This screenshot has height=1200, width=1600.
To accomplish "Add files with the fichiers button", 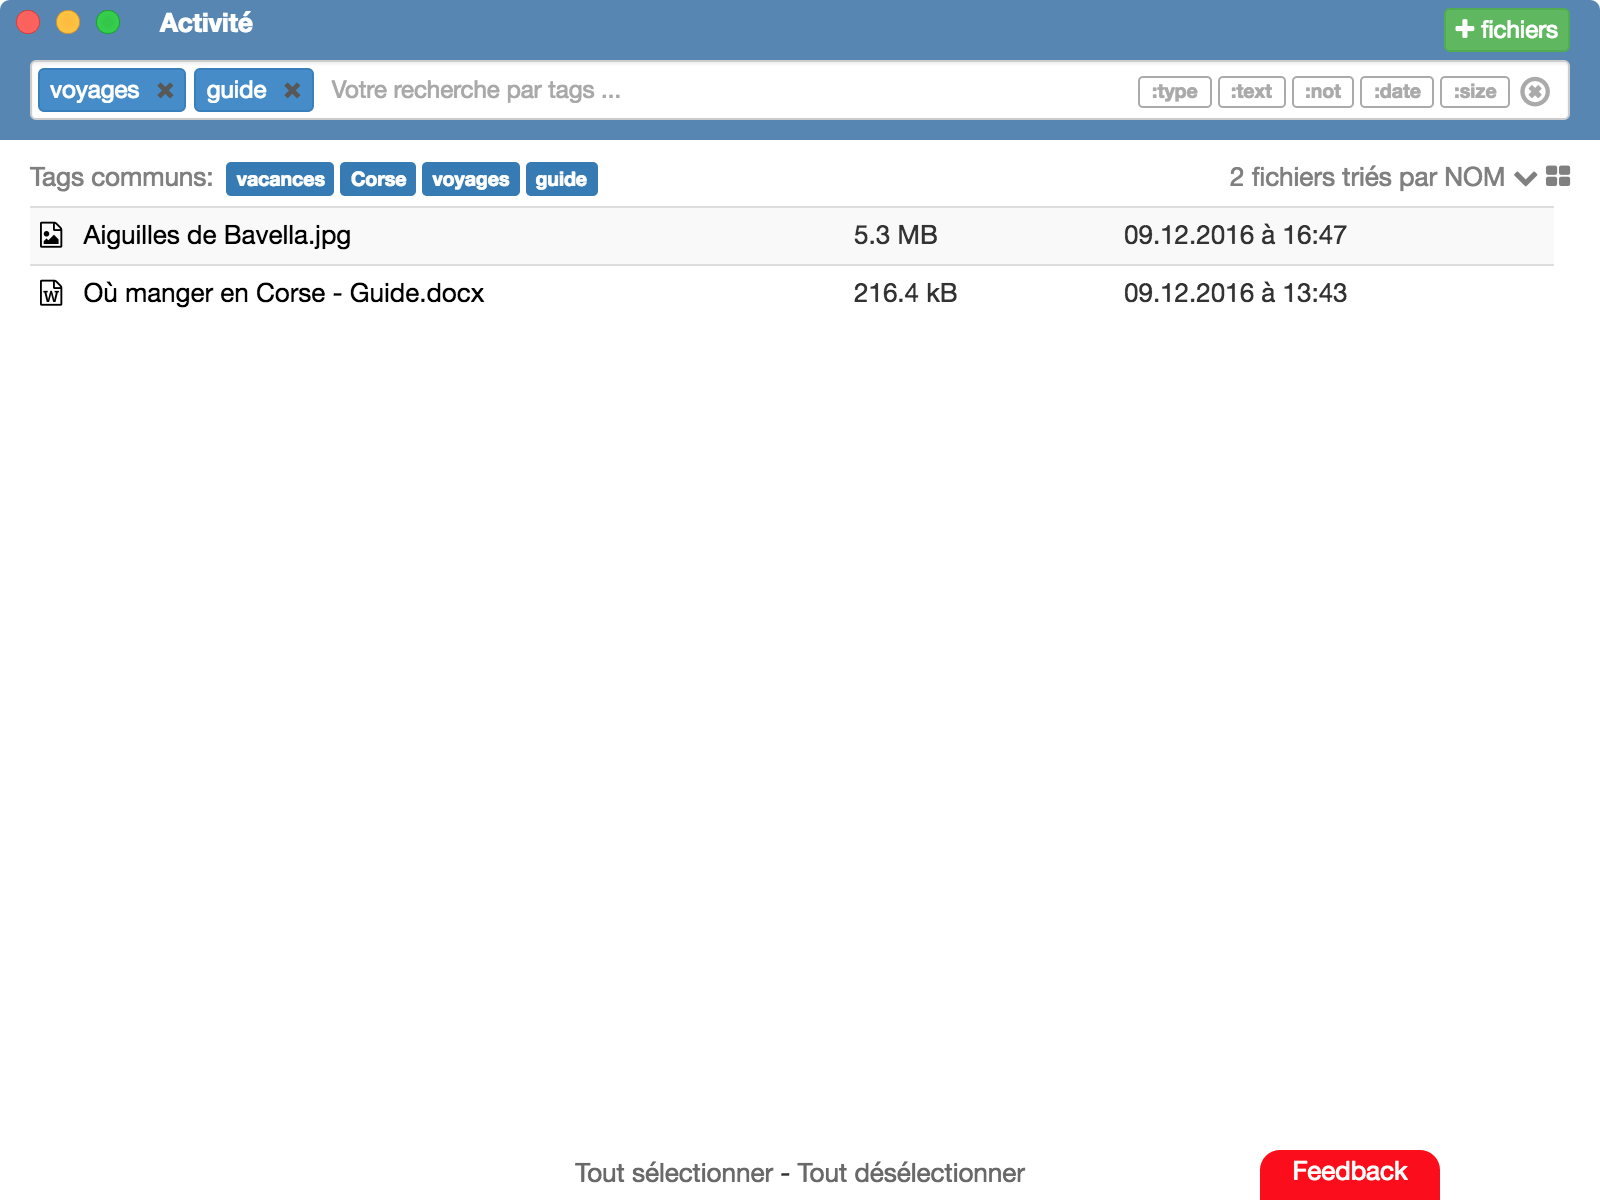I will [1506, 29].
